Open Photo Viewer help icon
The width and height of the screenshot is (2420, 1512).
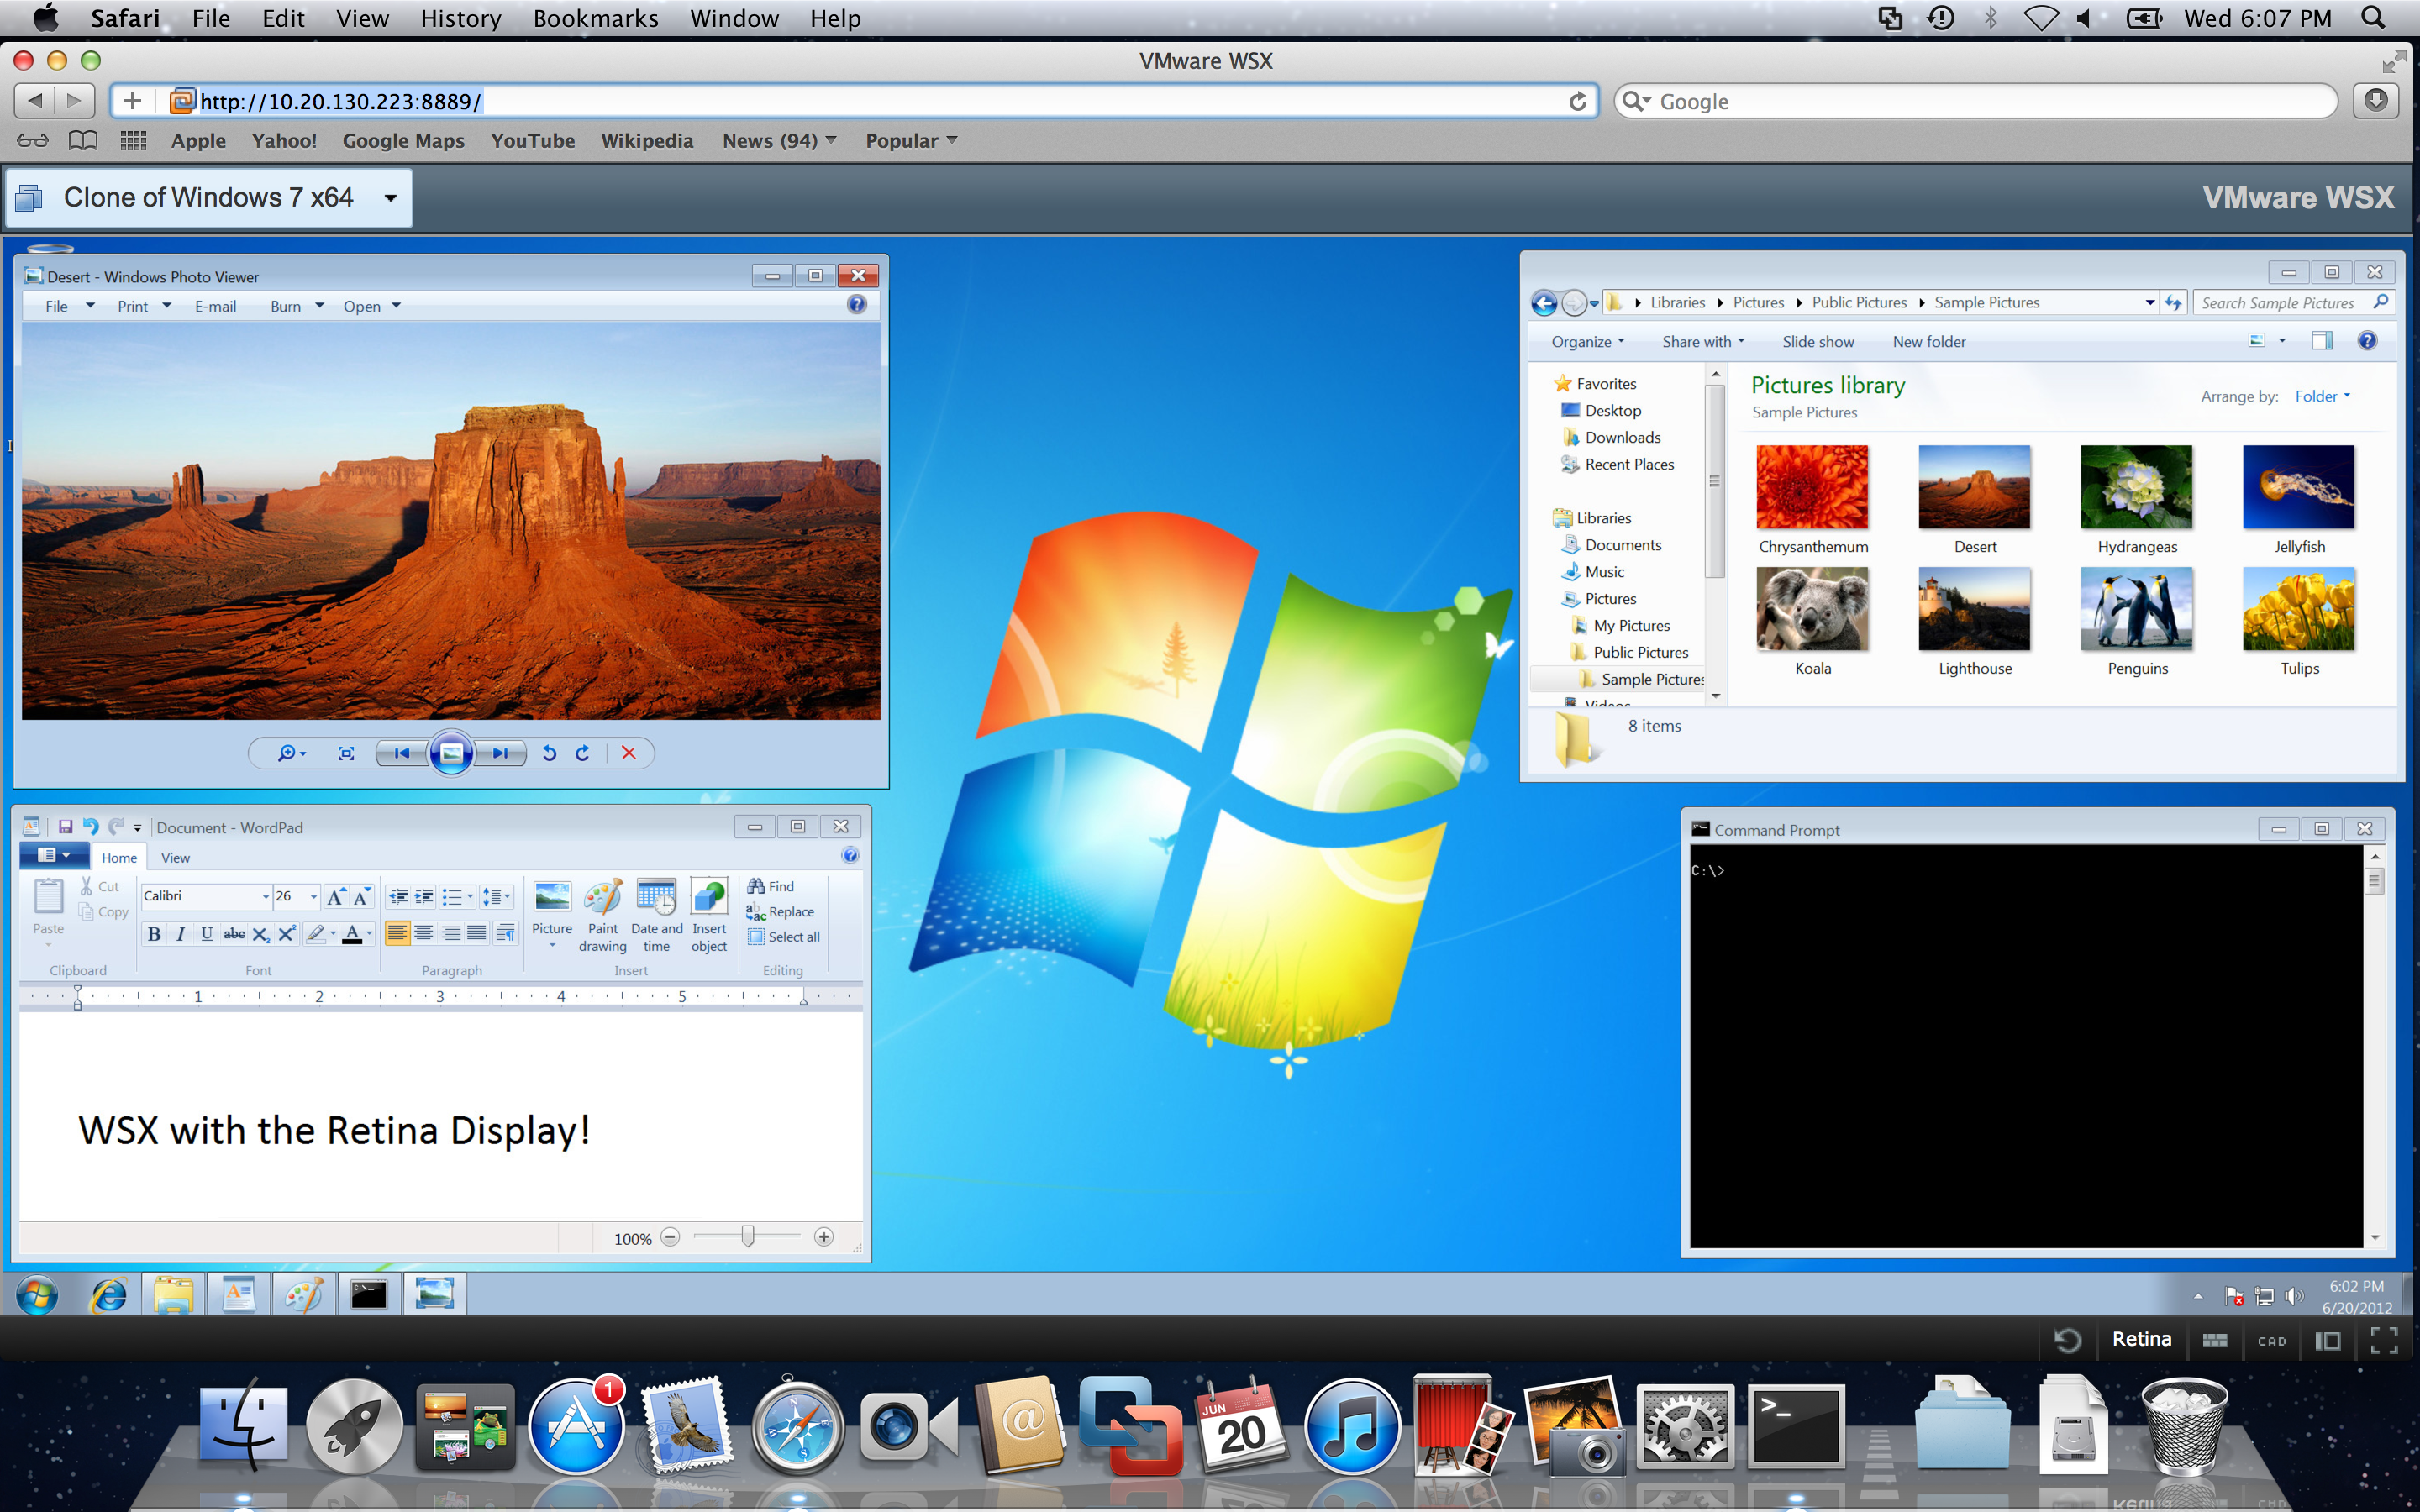857,305
